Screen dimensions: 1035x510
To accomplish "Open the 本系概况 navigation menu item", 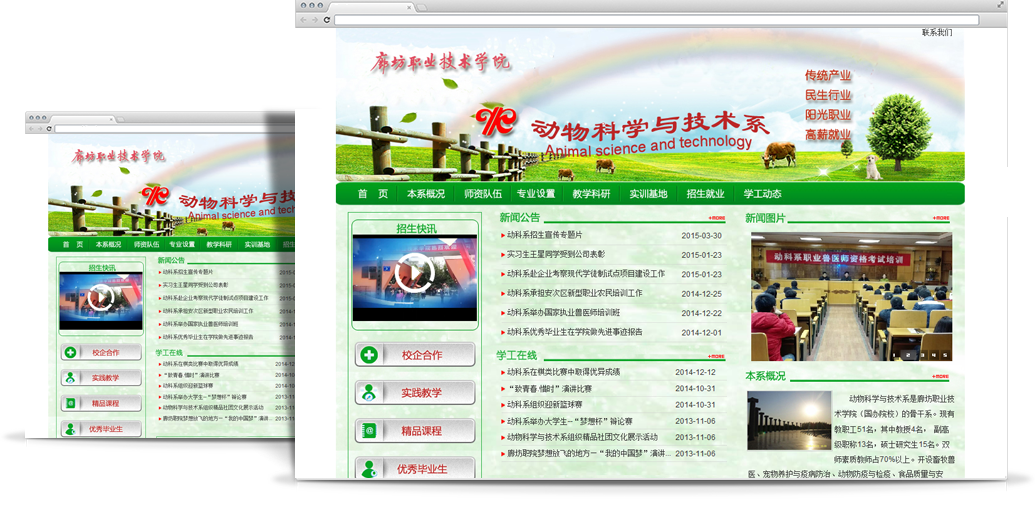I will point(426,194).
